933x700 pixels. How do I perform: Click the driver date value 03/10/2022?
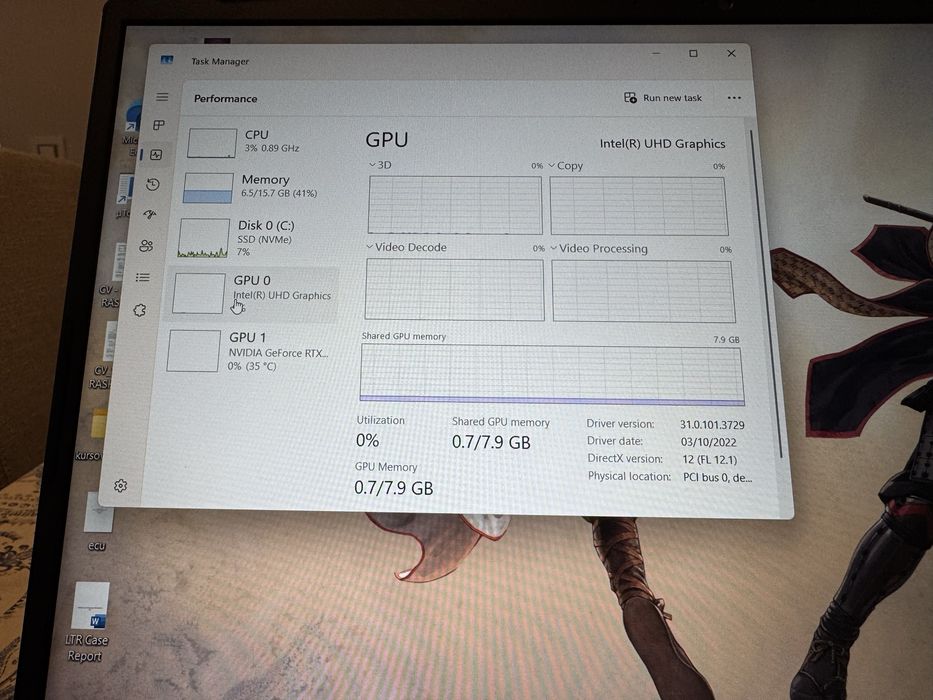(709, 442)
